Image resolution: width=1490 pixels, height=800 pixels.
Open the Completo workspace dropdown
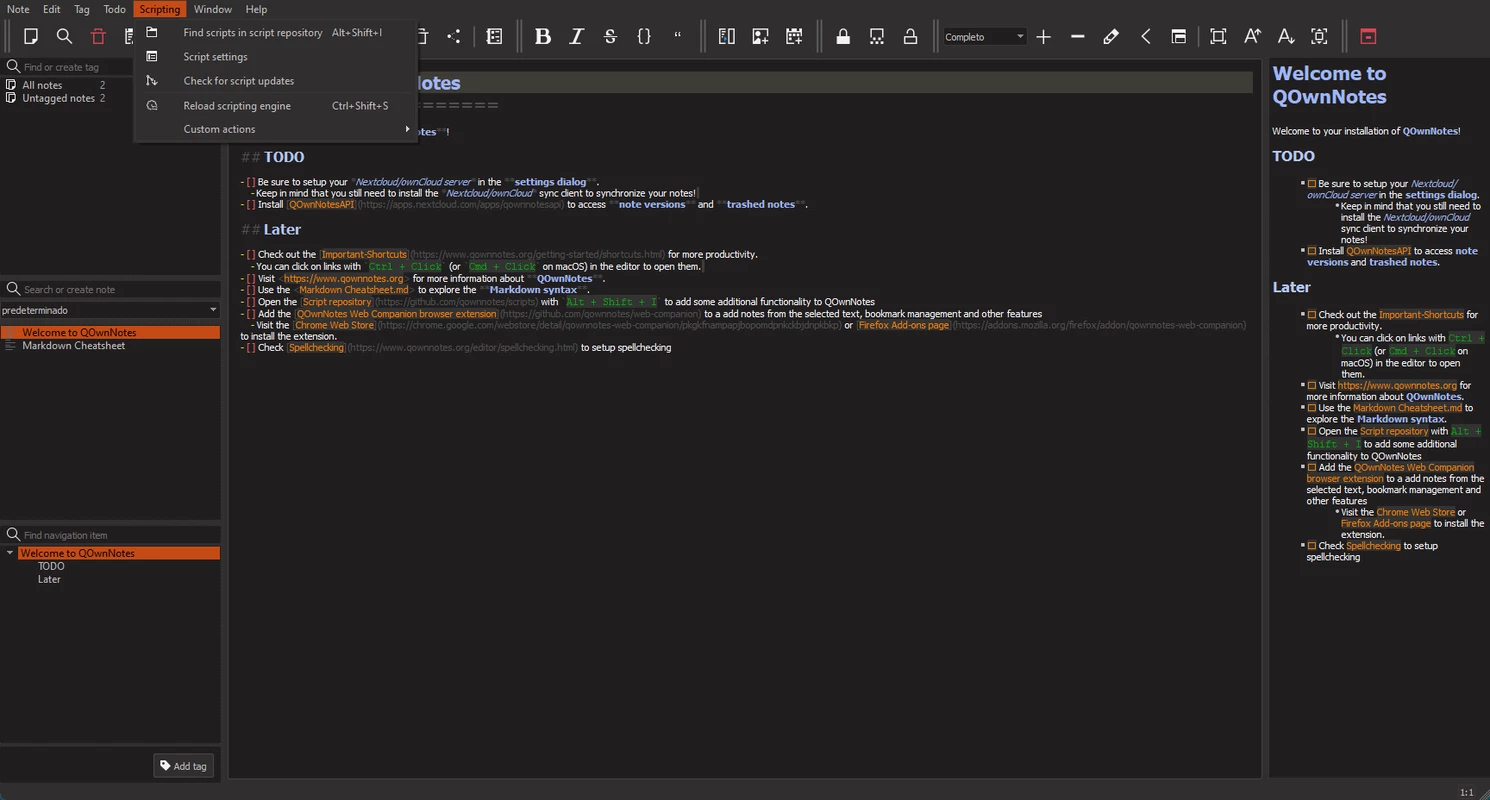985,37
